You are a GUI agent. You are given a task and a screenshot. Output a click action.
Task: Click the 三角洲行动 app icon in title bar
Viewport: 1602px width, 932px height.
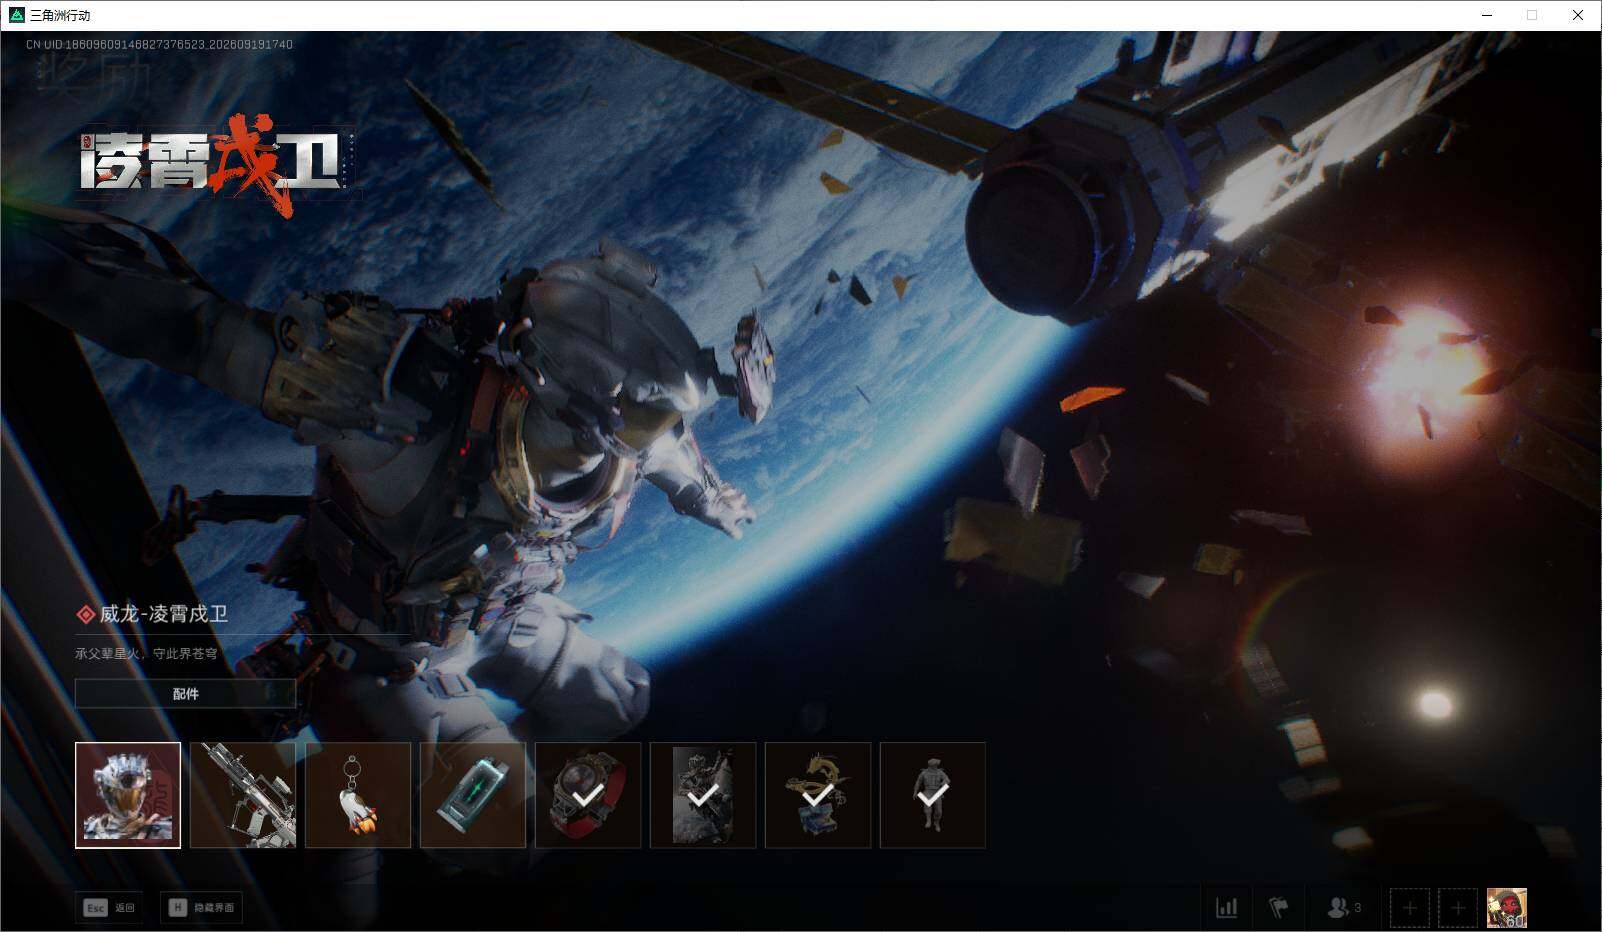(16, 15)
